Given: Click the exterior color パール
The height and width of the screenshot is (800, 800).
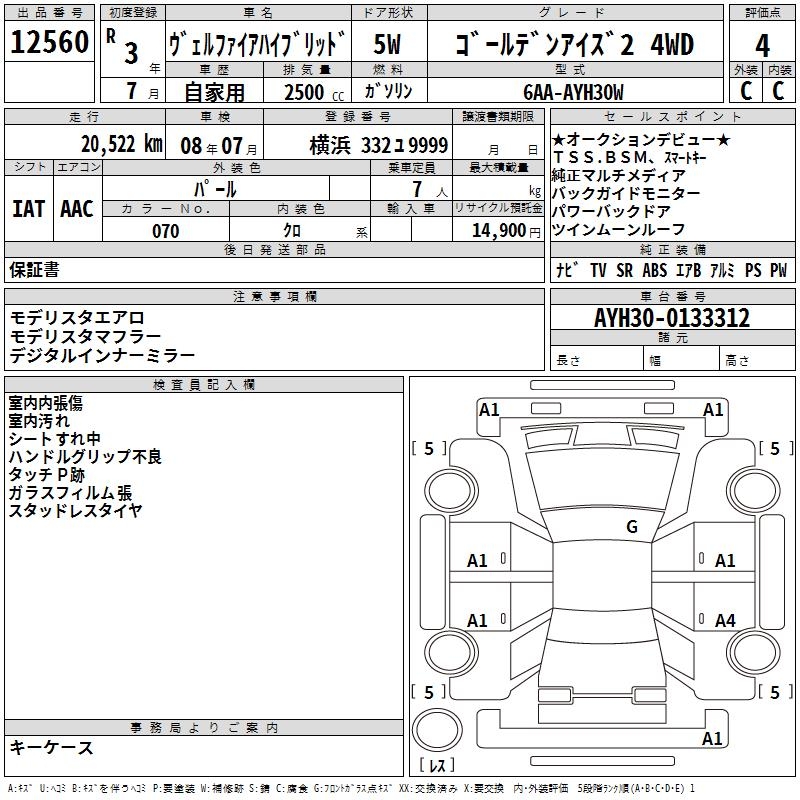Looking at the screenshot, I should [215, 189].
